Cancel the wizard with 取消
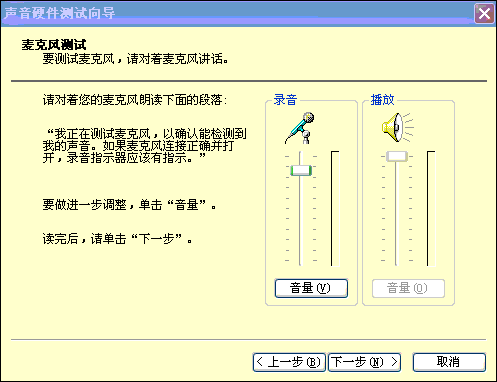Image resolution: width=497 pixels, height=382 pixels. (449, 362)
